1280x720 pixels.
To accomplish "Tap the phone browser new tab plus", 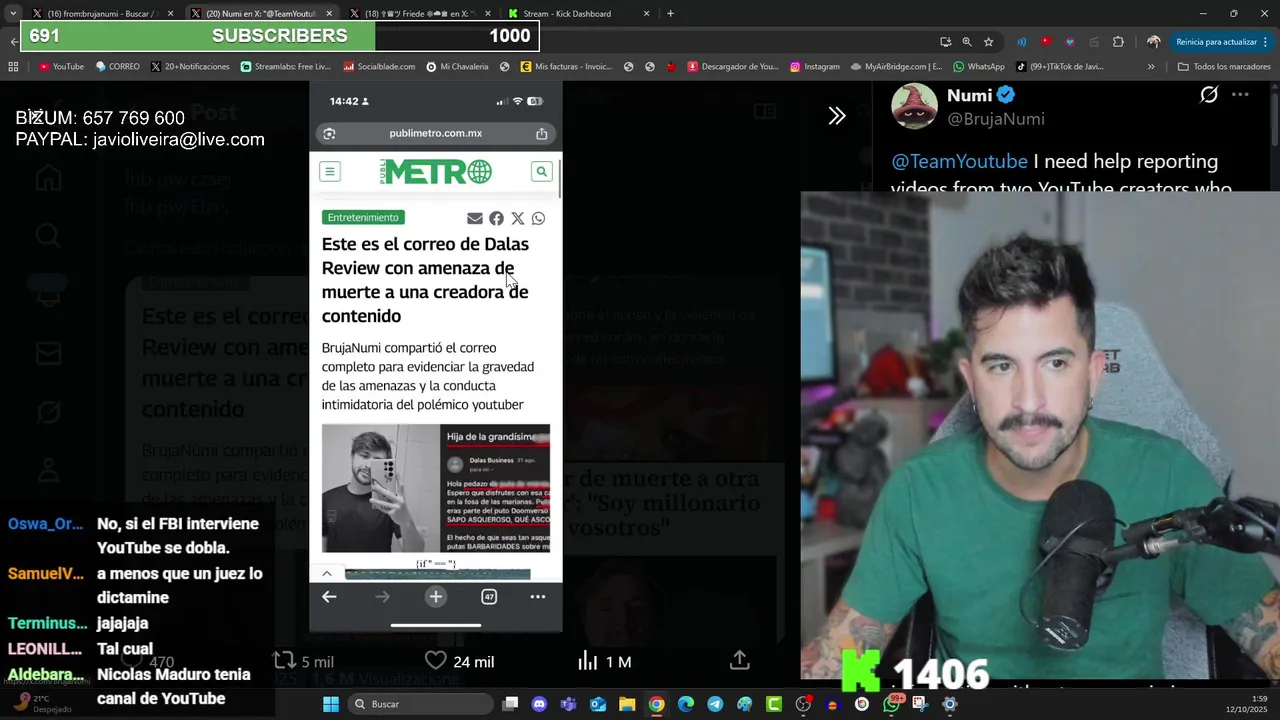I will click(436, 597).
